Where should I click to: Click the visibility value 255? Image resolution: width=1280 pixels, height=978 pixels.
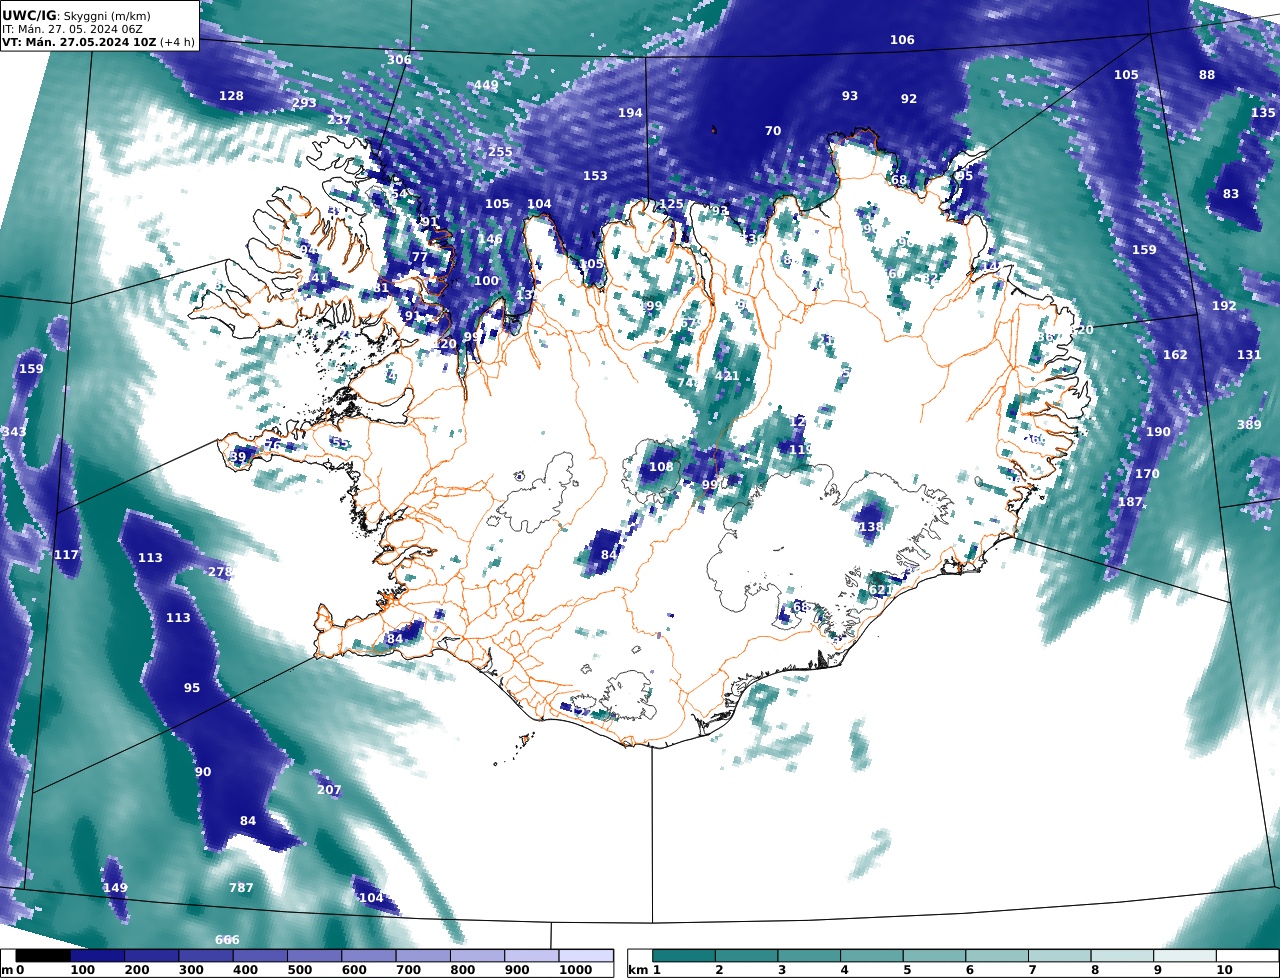[500, 152]
